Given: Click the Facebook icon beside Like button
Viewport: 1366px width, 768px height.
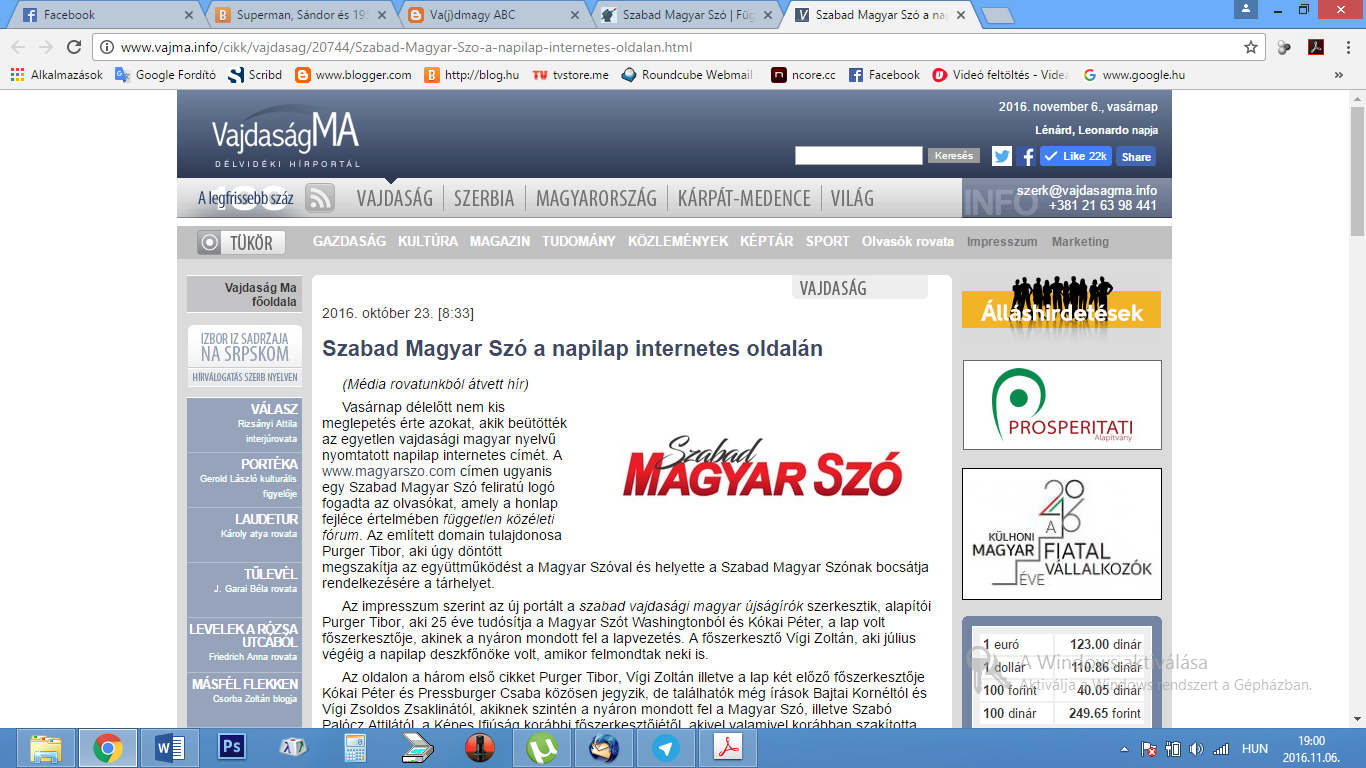Looking at the screenshot, I should [x=1027, y=156].
